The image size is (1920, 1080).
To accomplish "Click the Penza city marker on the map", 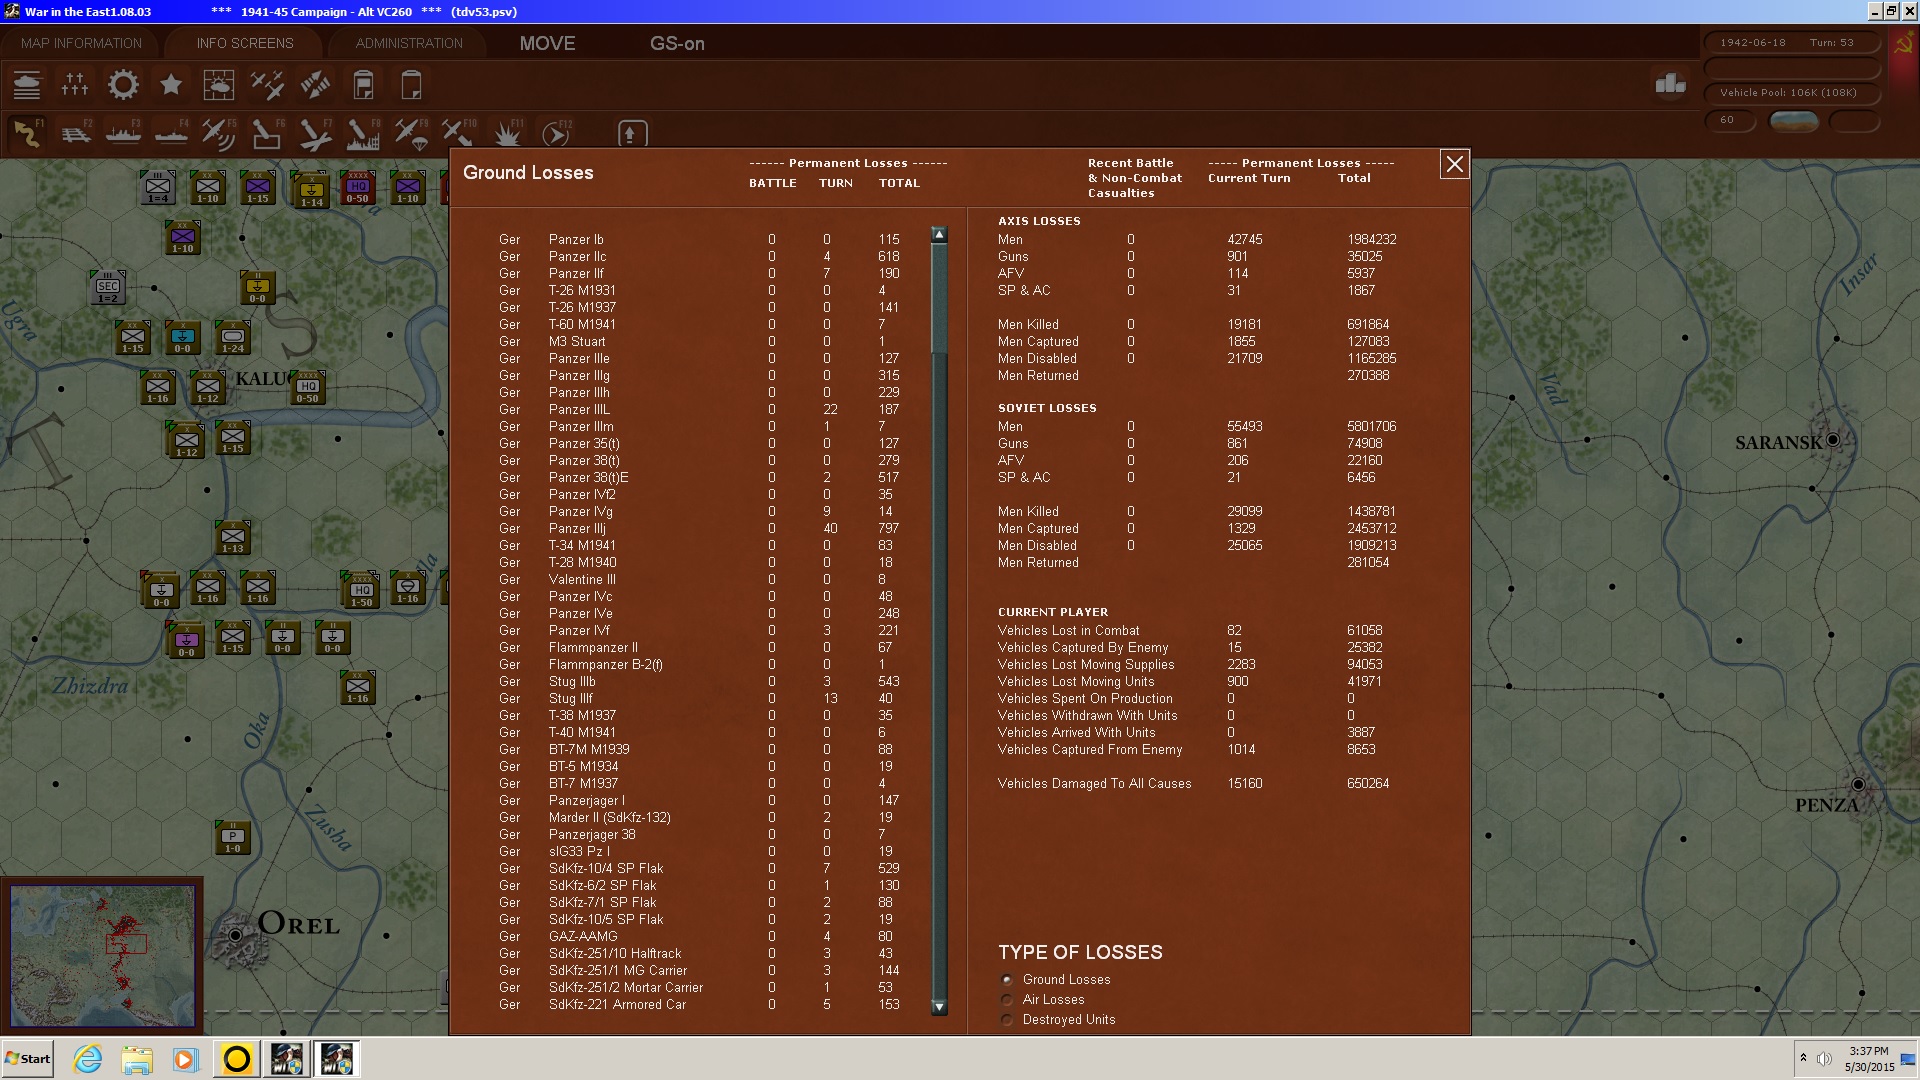I will pyautogui.click(x=1858, y=785).
